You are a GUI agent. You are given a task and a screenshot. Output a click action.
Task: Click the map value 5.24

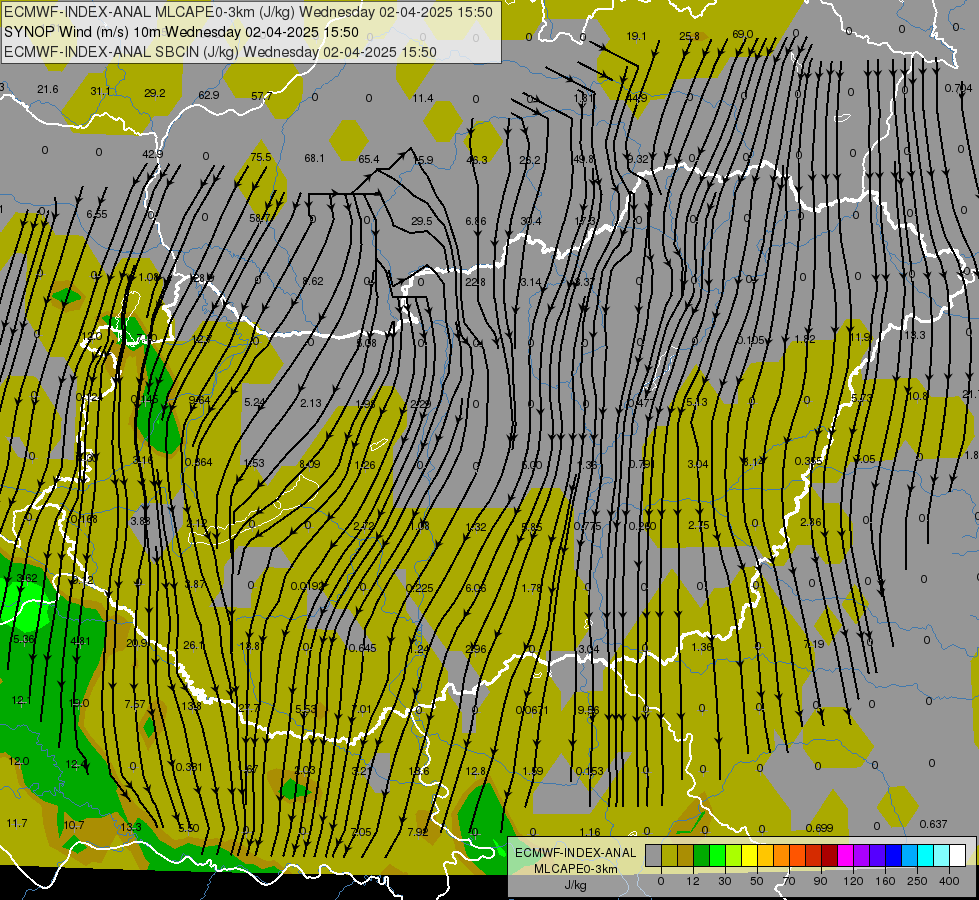coord(255,402)
